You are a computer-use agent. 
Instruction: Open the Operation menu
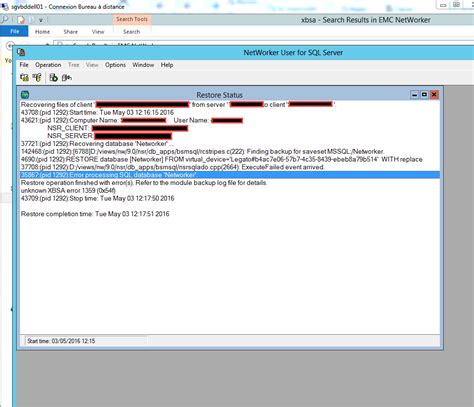48,65
